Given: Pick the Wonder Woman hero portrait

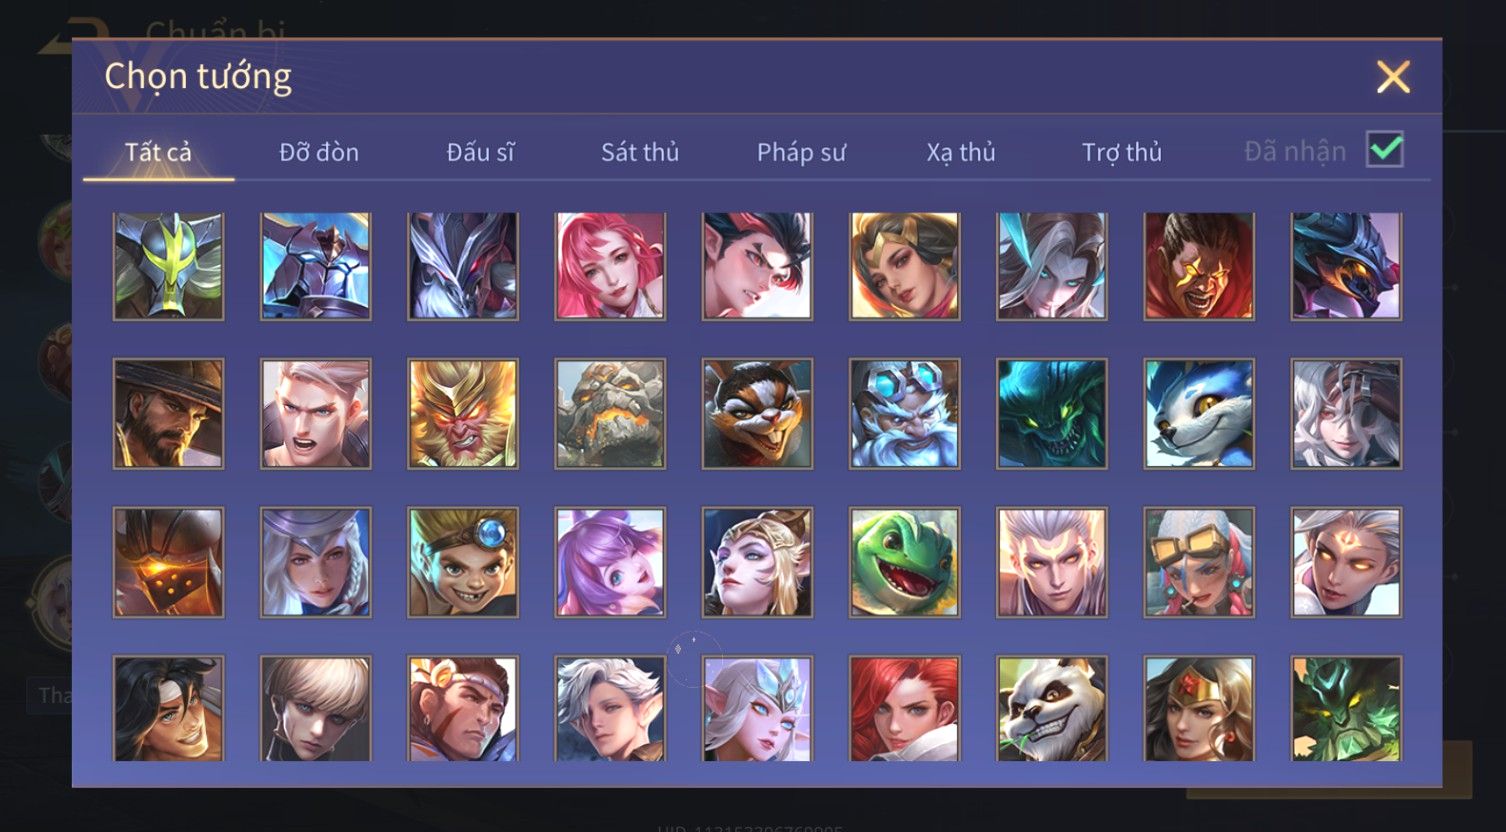Looking at the screenshot, I should coord(1199,709).
